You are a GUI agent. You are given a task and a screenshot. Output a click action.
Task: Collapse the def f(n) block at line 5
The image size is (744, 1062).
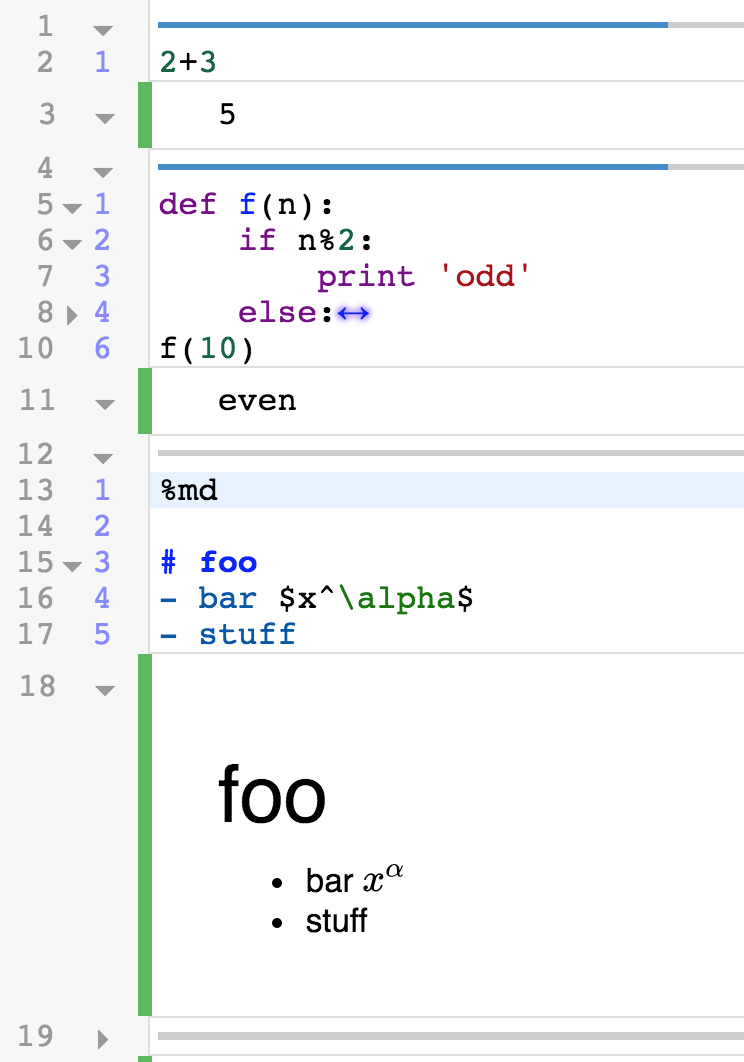71,208
